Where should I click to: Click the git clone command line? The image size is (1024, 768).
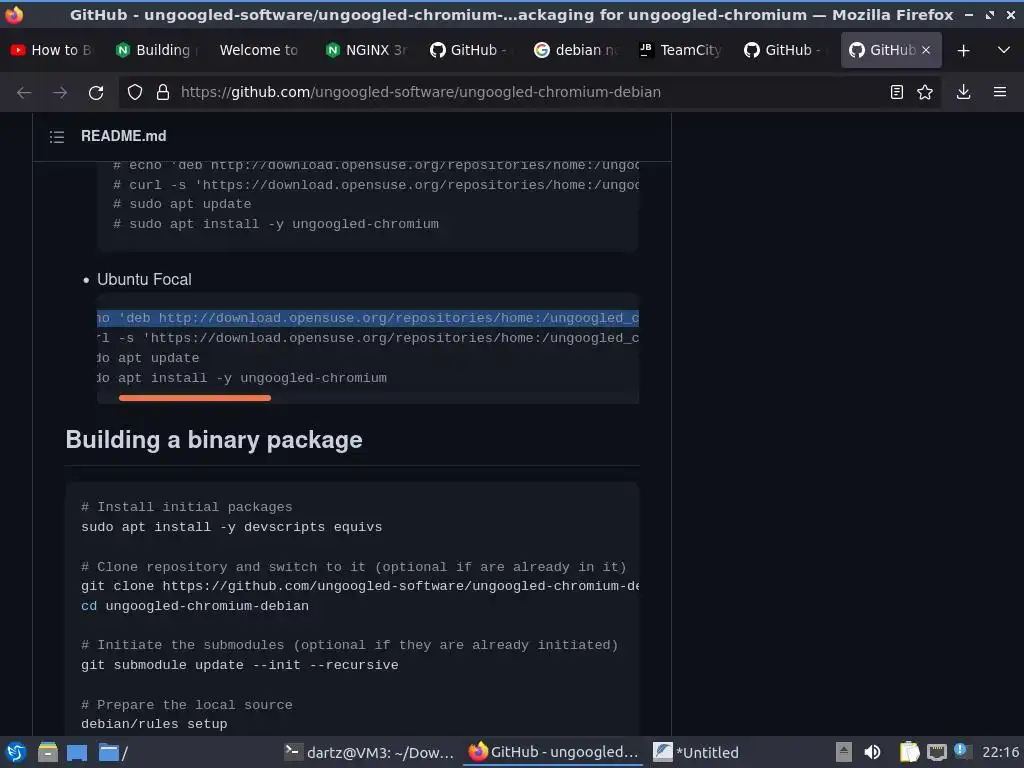pos(360,586)
